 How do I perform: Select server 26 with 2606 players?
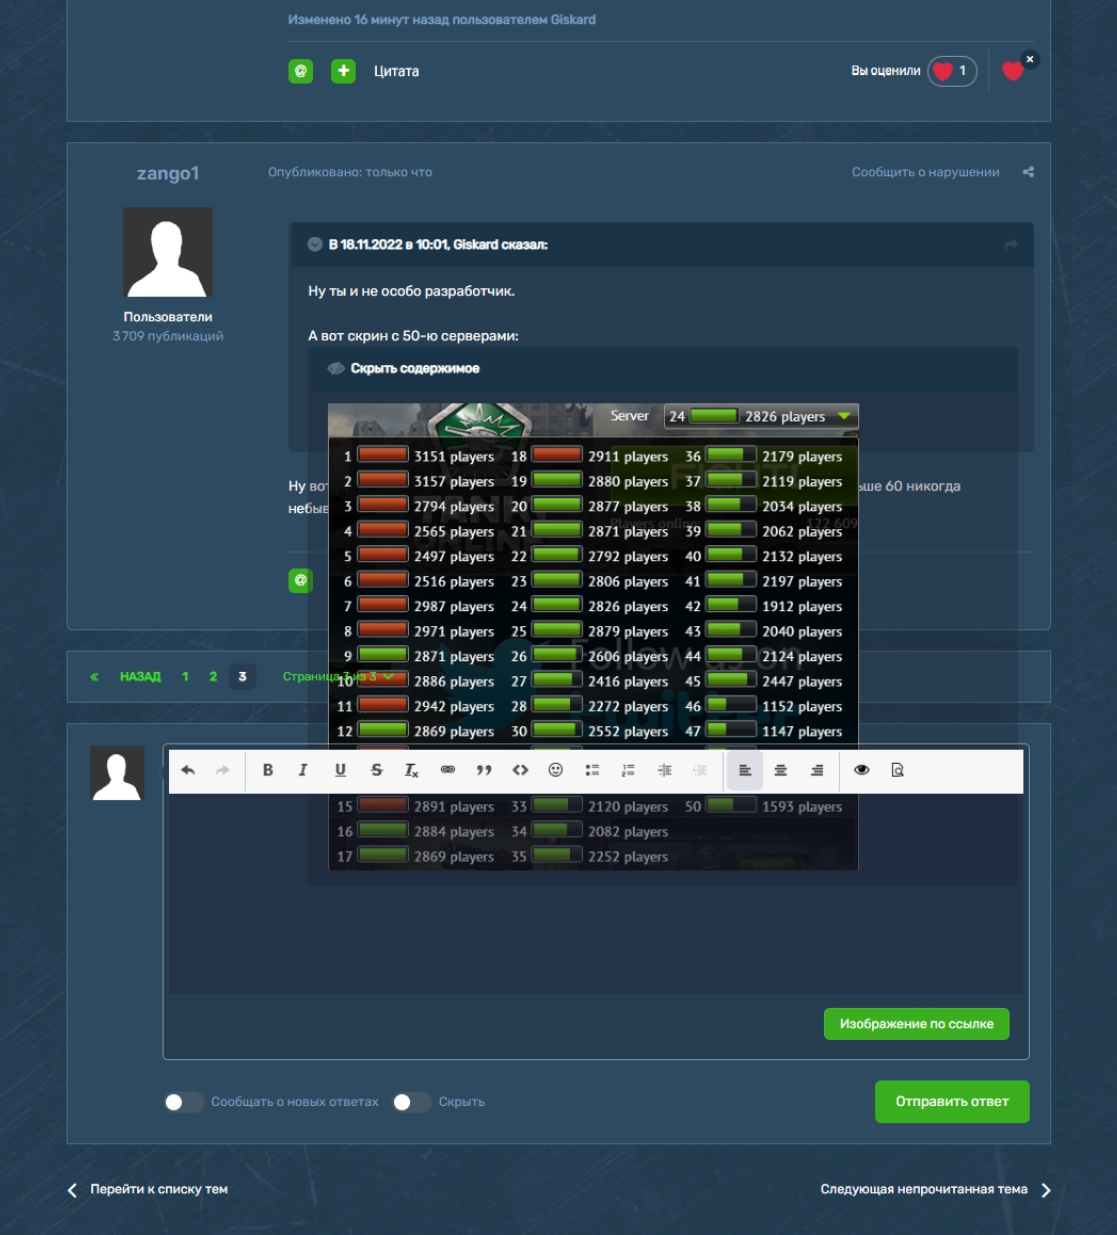pos(591,656)
